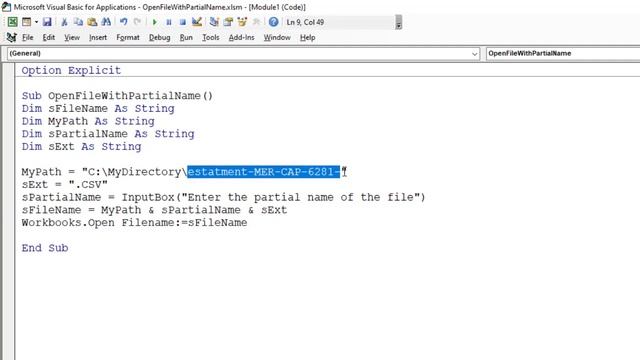Click the sExt = ".CSV" line
The width and height of the screenshot is (640, 360).
[x=64, y=184]
